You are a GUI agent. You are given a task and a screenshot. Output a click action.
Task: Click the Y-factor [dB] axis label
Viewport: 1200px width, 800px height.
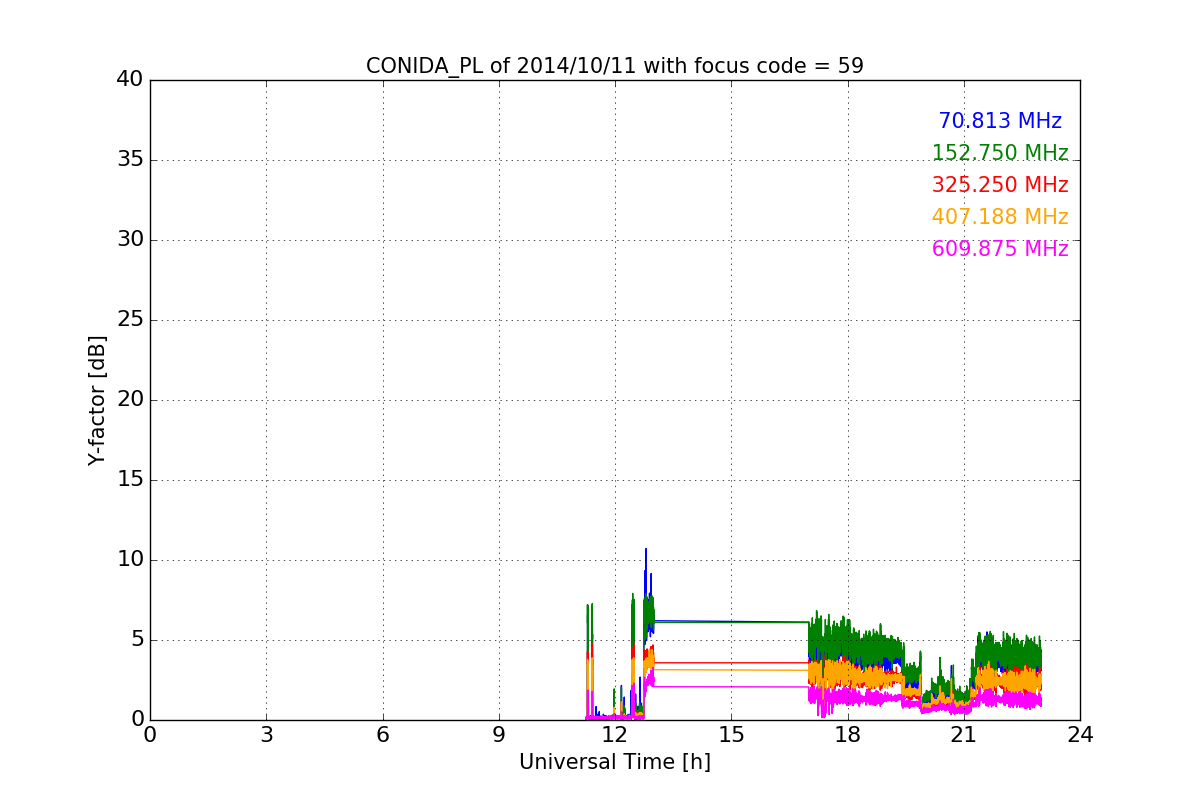point(97,400)
